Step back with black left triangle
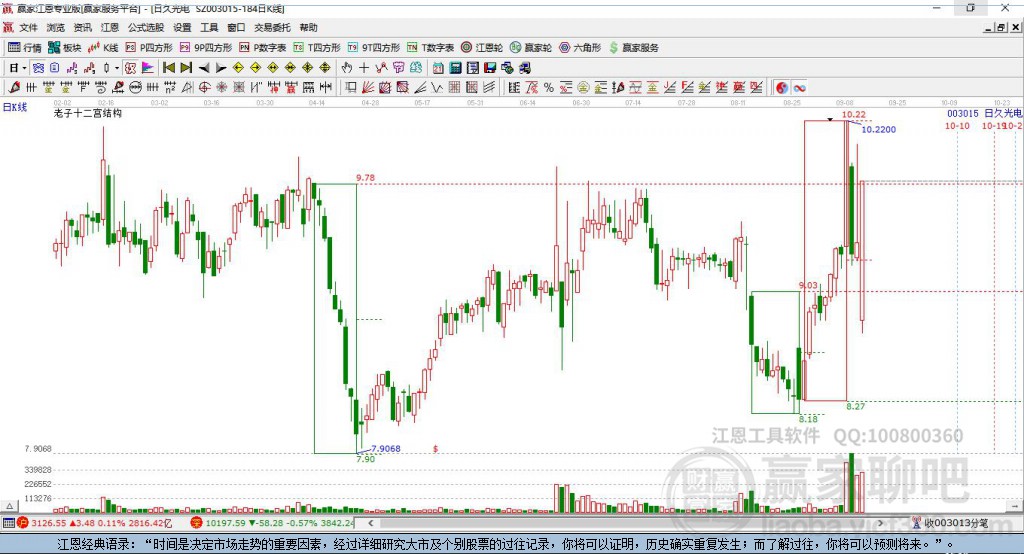The width and height of the screenshot is (1024, 554). pos(204,68)
